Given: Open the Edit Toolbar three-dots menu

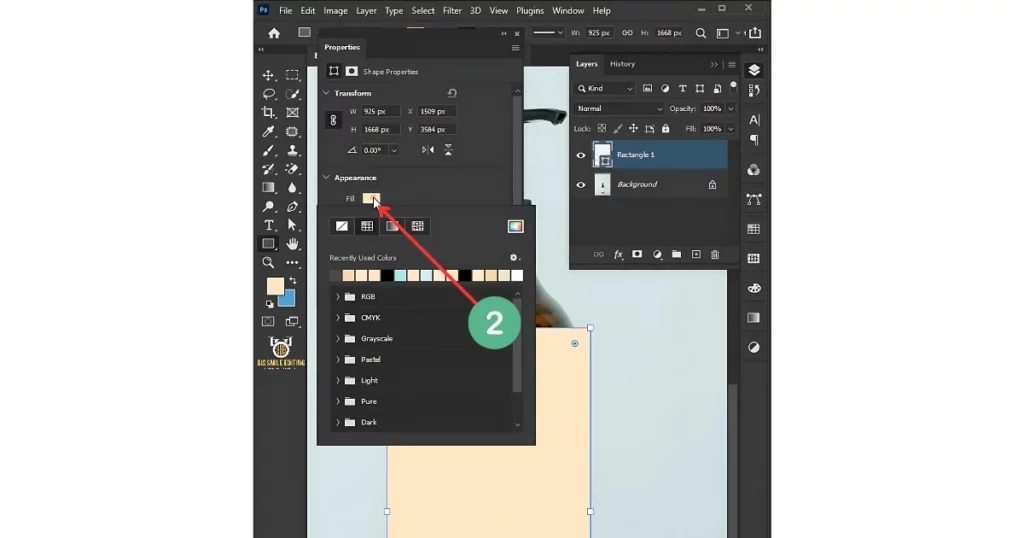Looking at the screenshot, I should coord(292,262).
